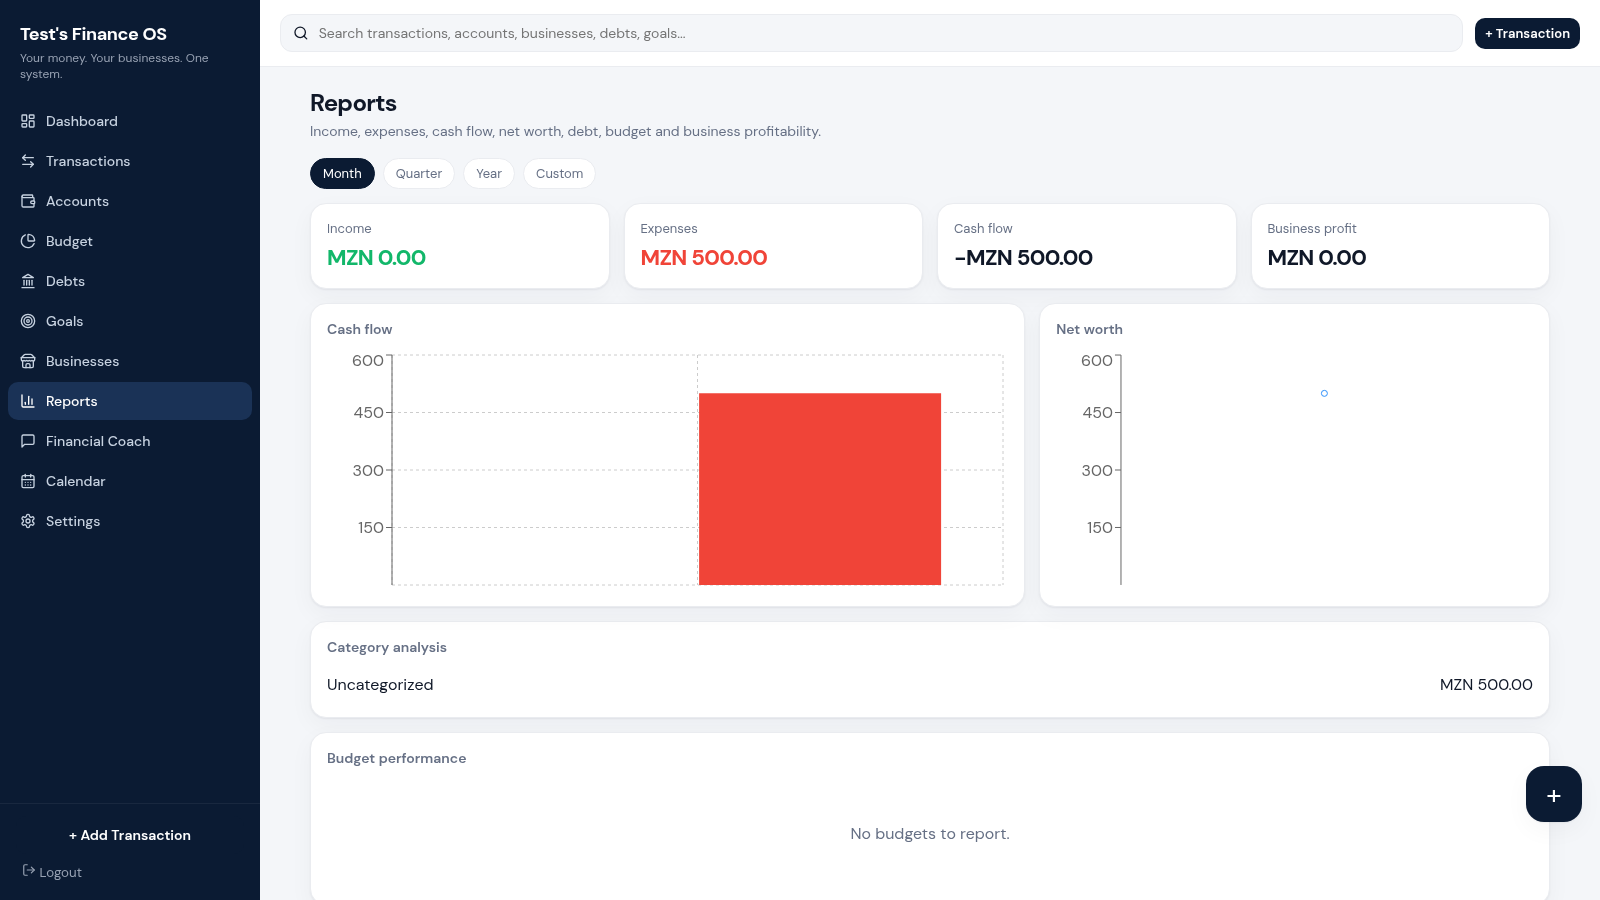Screen dimensions: 1600x900
Task: Click the floating plus button
Action: click(1554, 794)
